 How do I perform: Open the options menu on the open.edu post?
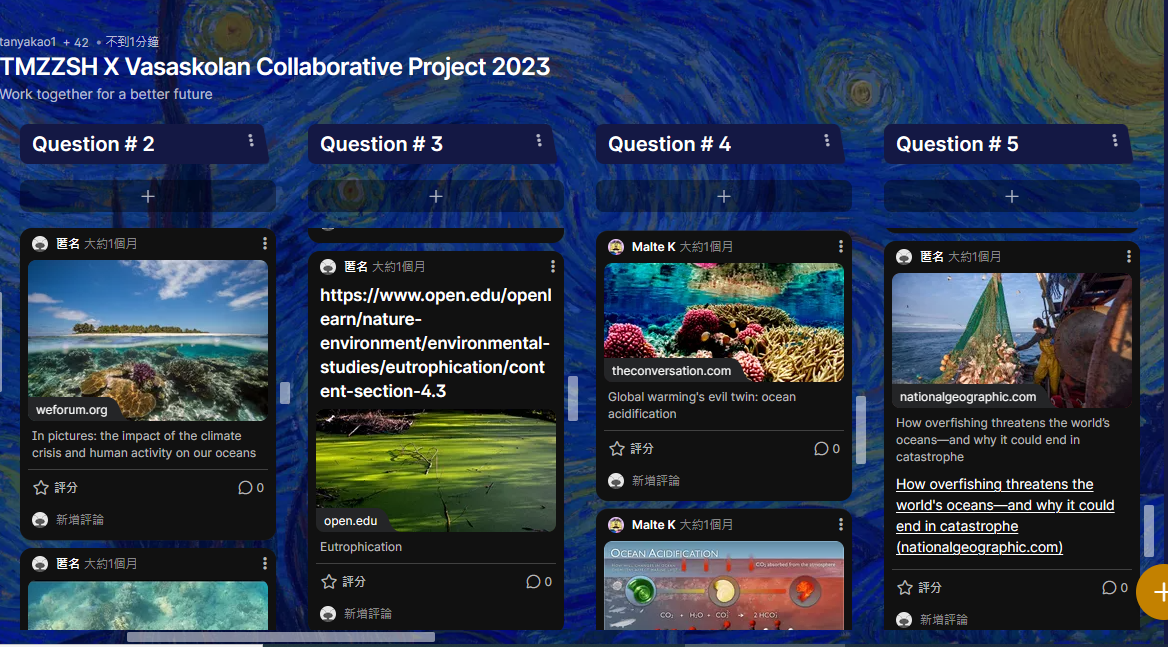pos(552,267)
